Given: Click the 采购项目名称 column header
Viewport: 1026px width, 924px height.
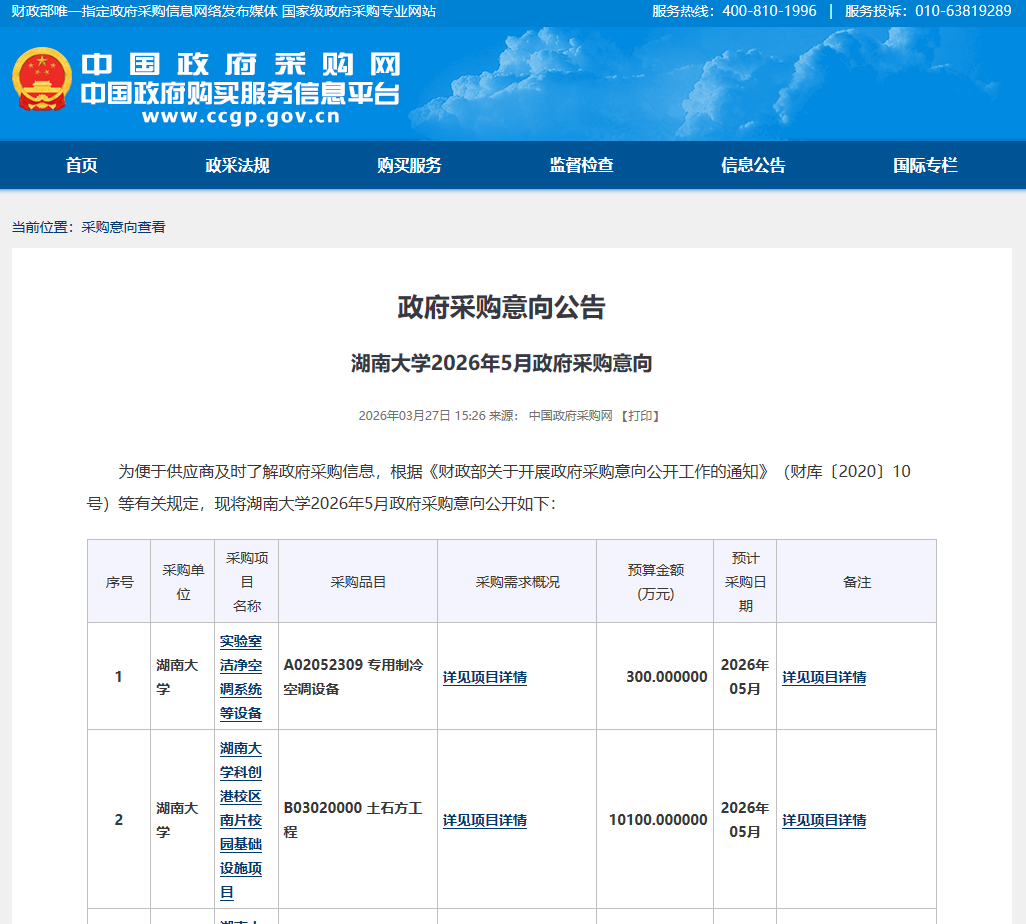Looking at the screenshot, I should pyautogui.click(x=247, y=582).
